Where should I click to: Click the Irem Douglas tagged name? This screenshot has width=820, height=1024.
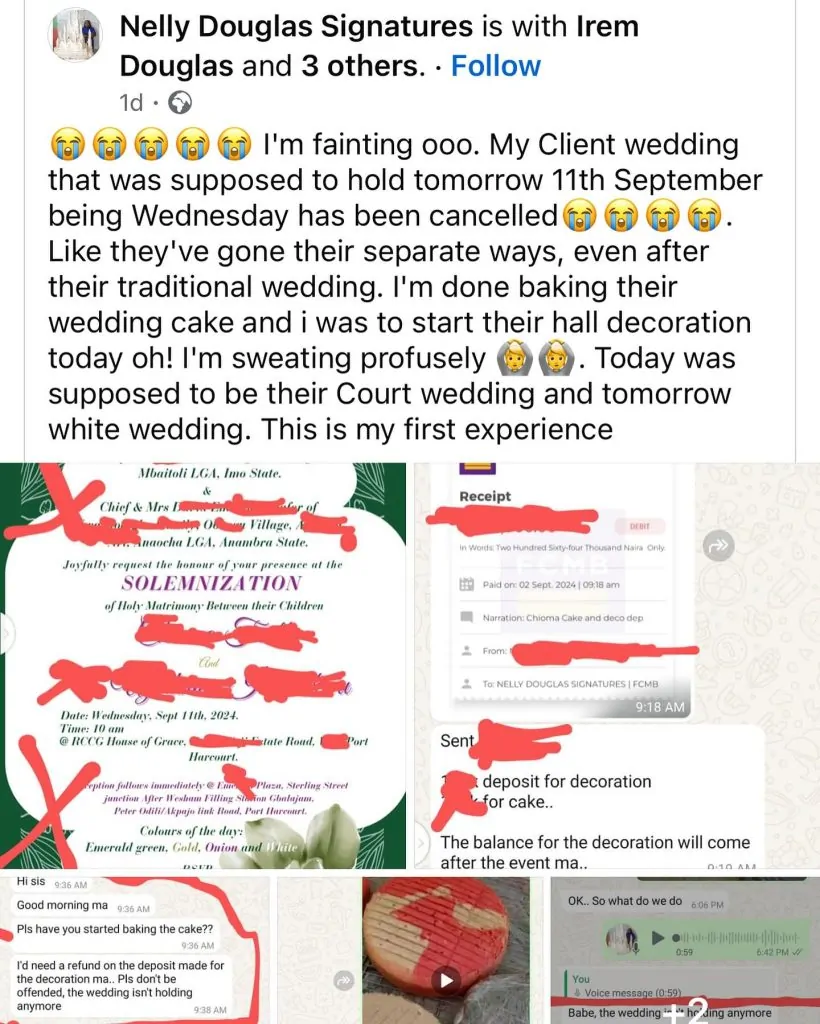click(x=379, y=46)
